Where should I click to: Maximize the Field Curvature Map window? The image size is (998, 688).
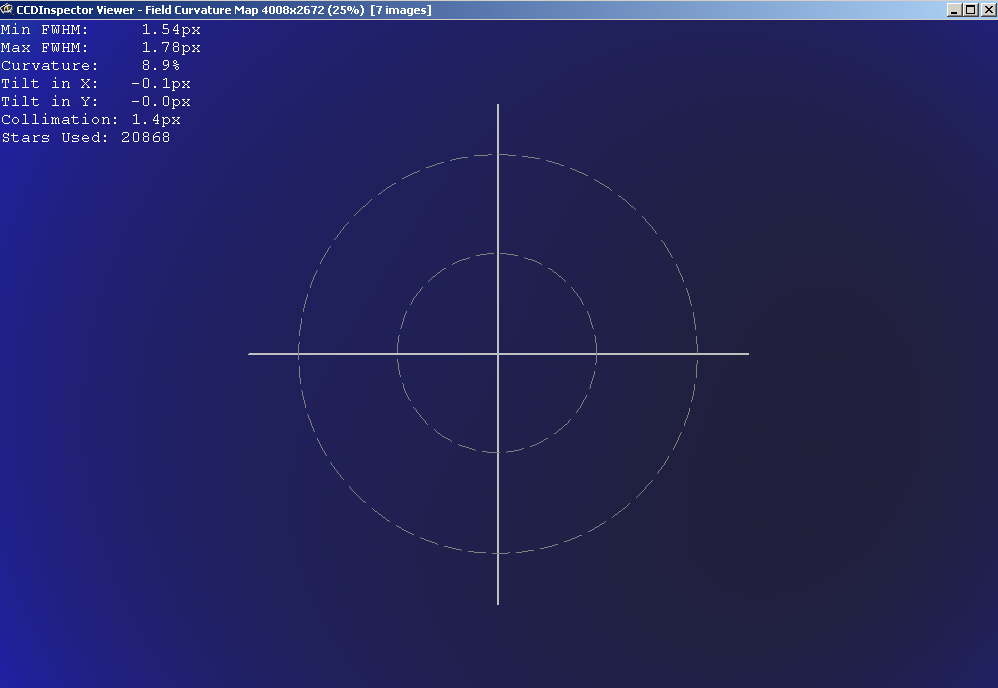coord(970,9)
